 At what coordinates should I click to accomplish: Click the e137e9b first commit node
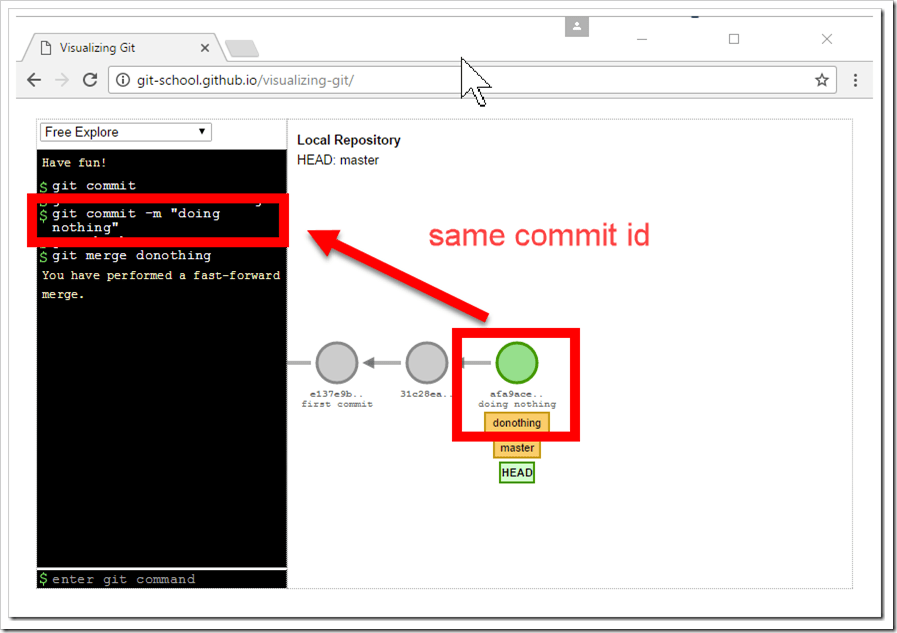(336, 363)
